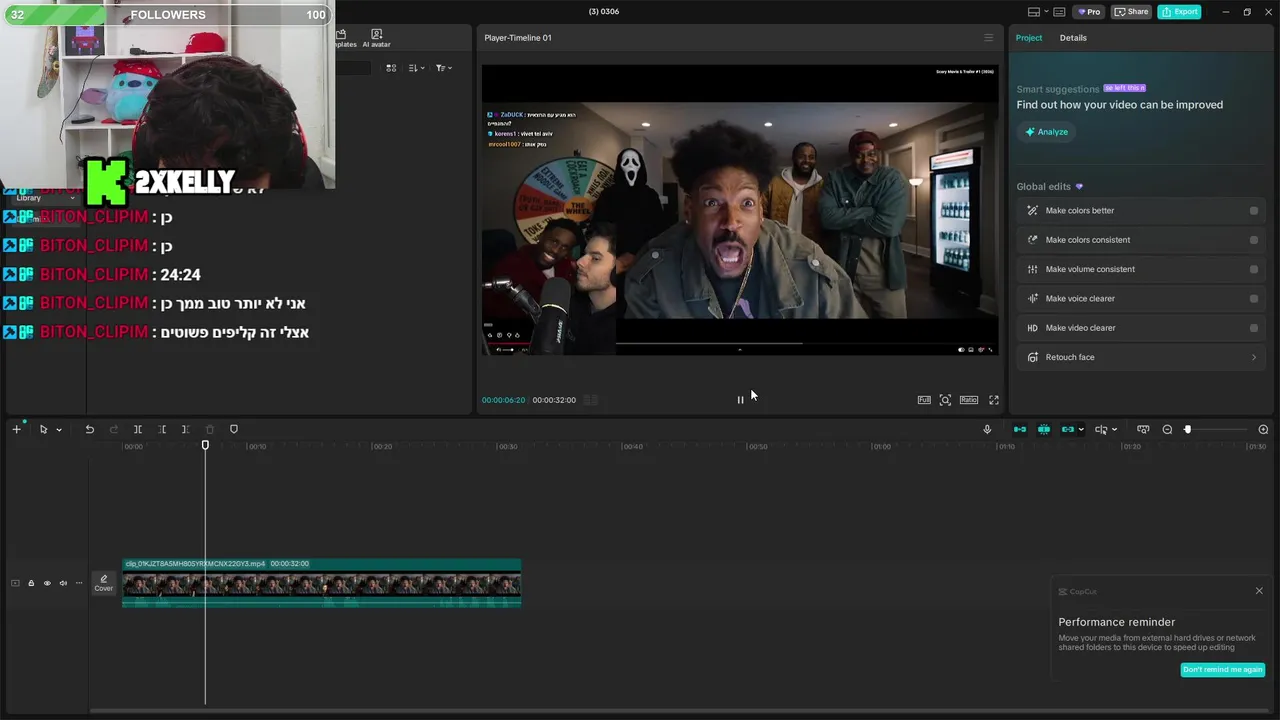This screenshot has width=1280, height=720.
Task: Enable Make voice clearer checkbox
Action: coord(1254,298)
